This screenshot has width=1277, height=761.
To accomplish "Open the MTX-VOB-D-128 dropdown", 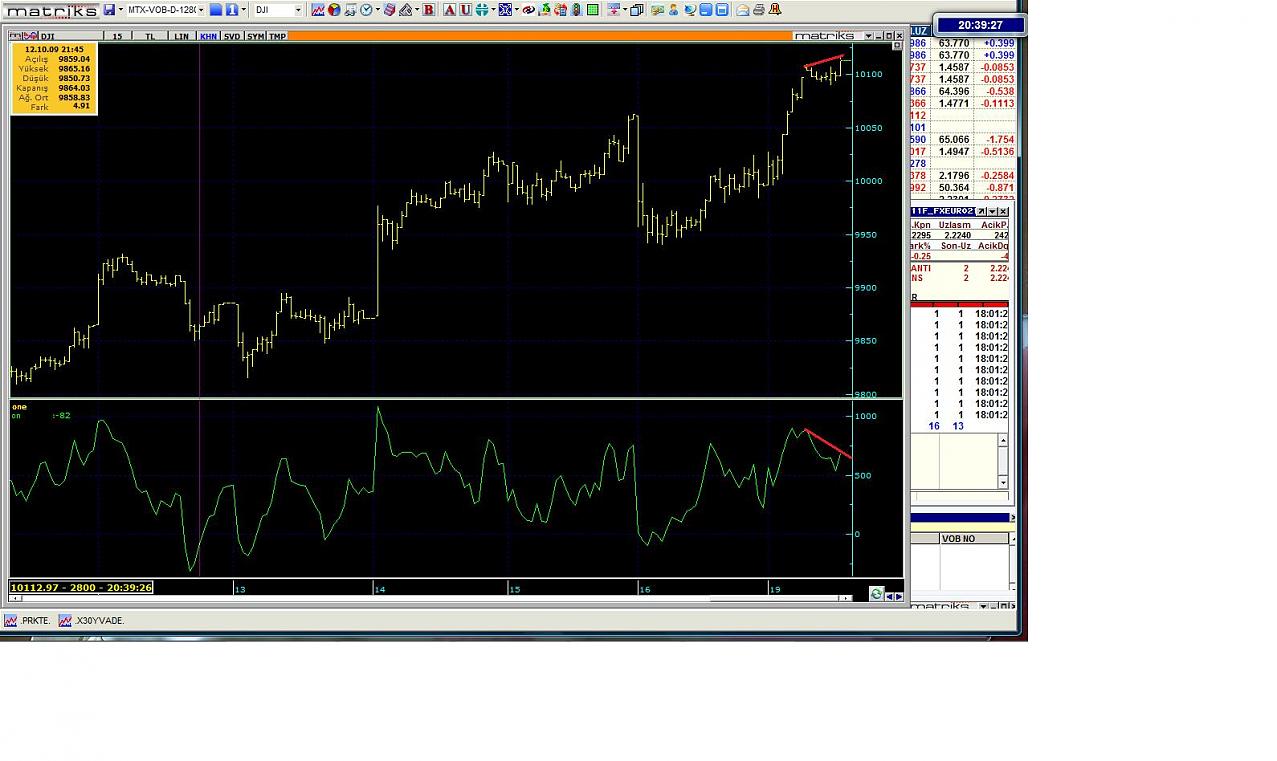I will click(201, 10).
